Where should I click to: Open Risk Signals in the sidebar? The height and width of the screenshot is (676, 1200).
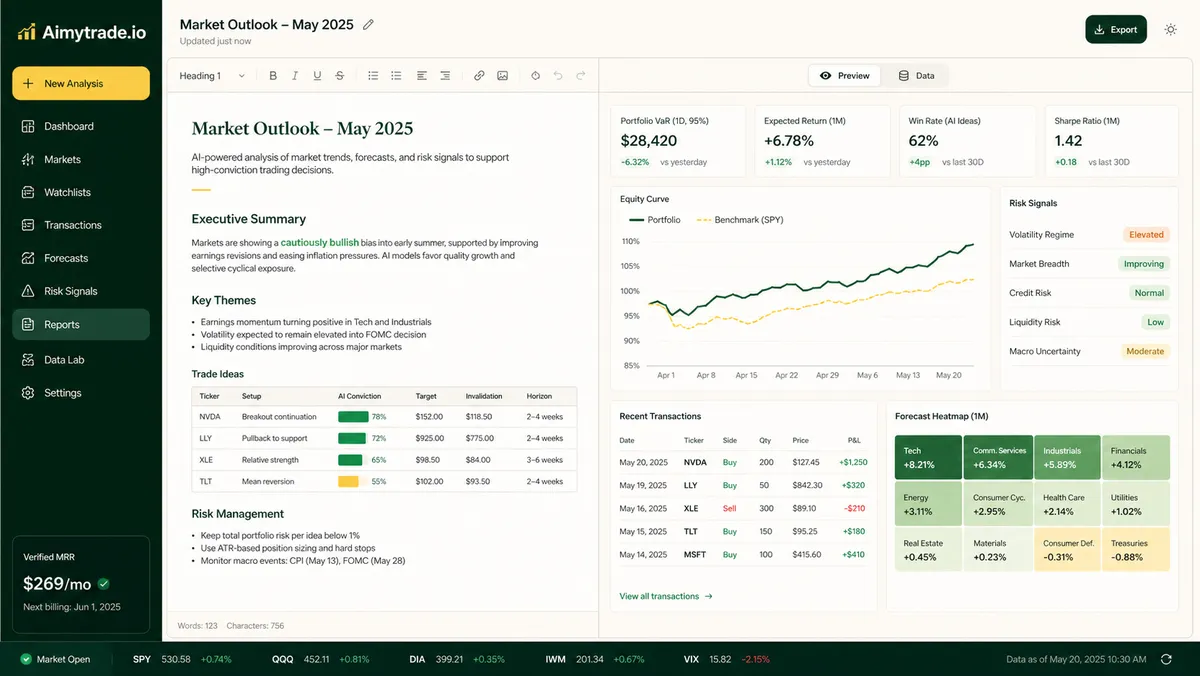click(x=81, y=292)
